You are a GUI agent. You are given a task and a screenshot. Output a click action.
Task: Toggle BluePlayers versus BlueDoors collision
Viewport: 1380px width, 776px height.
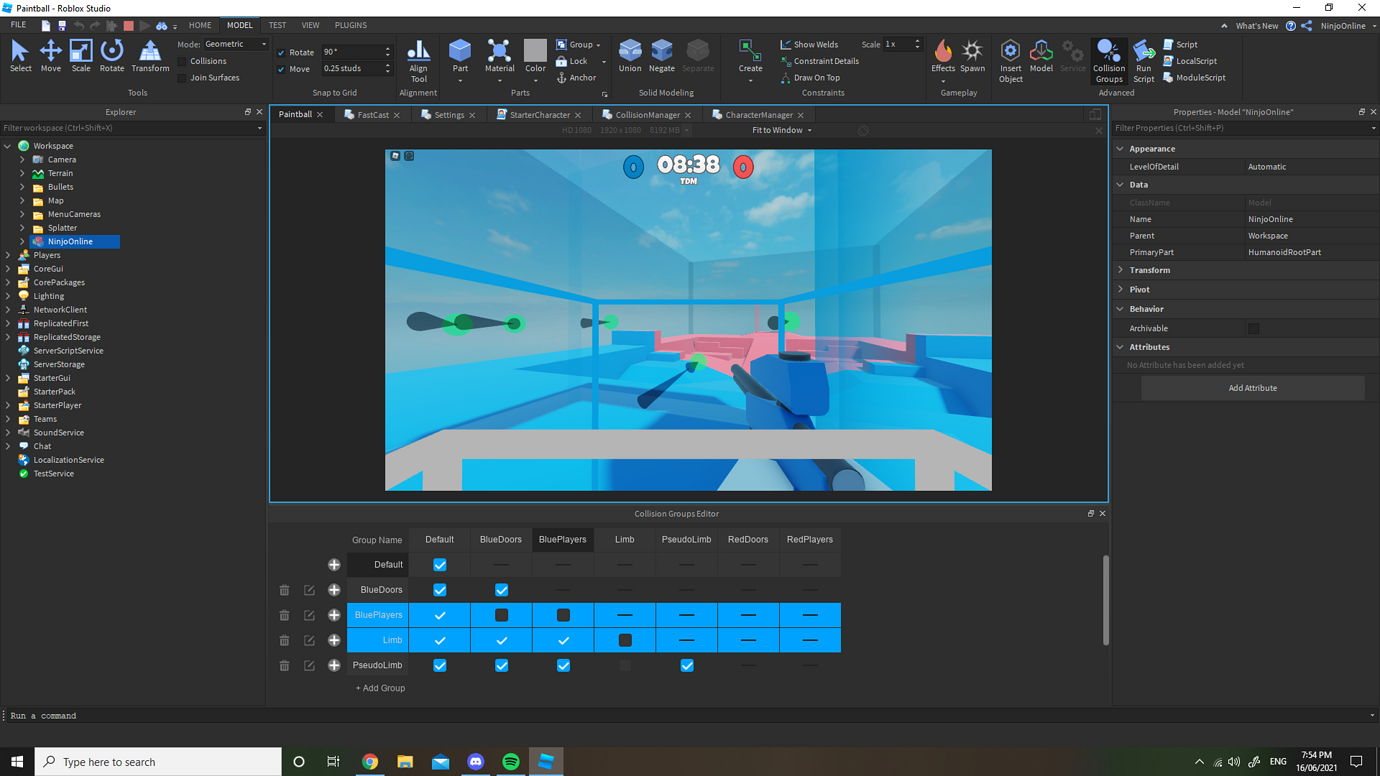(x=502, y=615)
